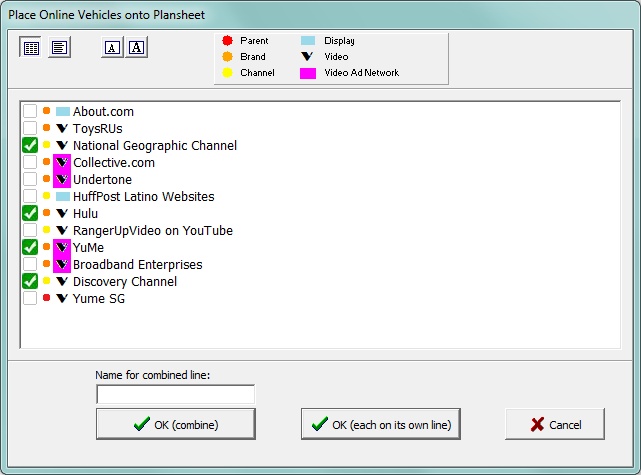Click the light blue Display legend swatch
Viewport: 641px width, 475px height.
(308, 40)
